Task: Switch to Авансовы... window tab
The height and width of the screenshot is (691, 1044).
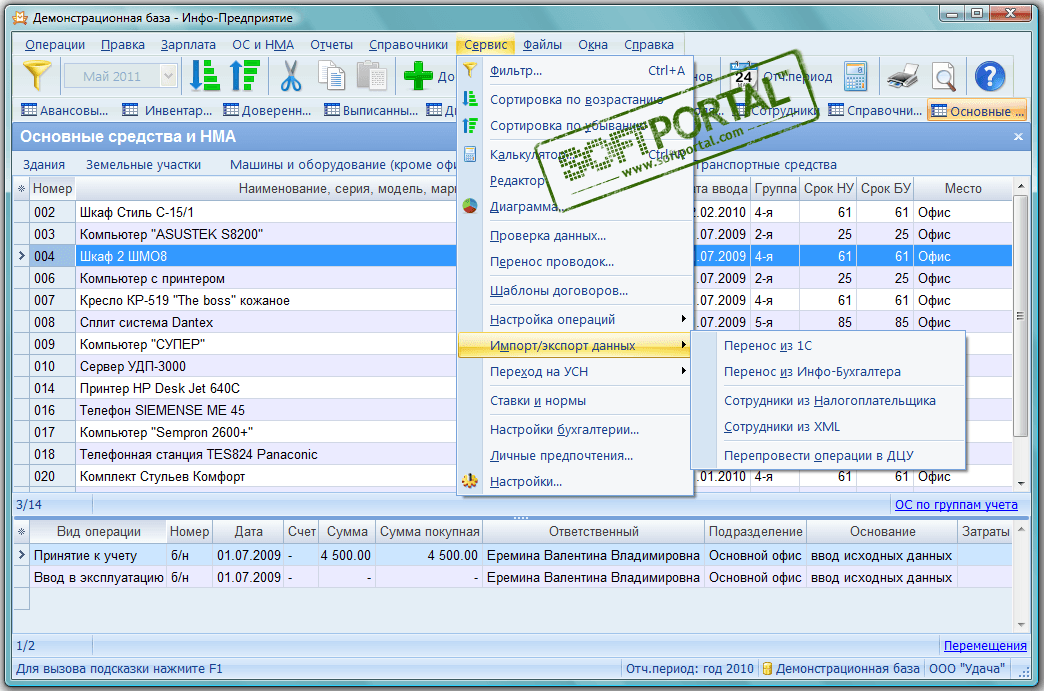Action: (x=64, y=111)
